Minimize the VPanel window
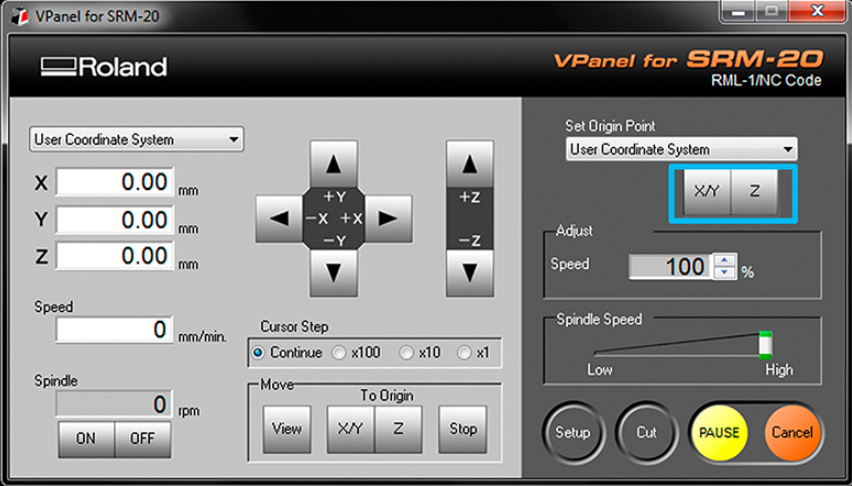The width and height of the screenshot is (852, 486). (738, 11)
